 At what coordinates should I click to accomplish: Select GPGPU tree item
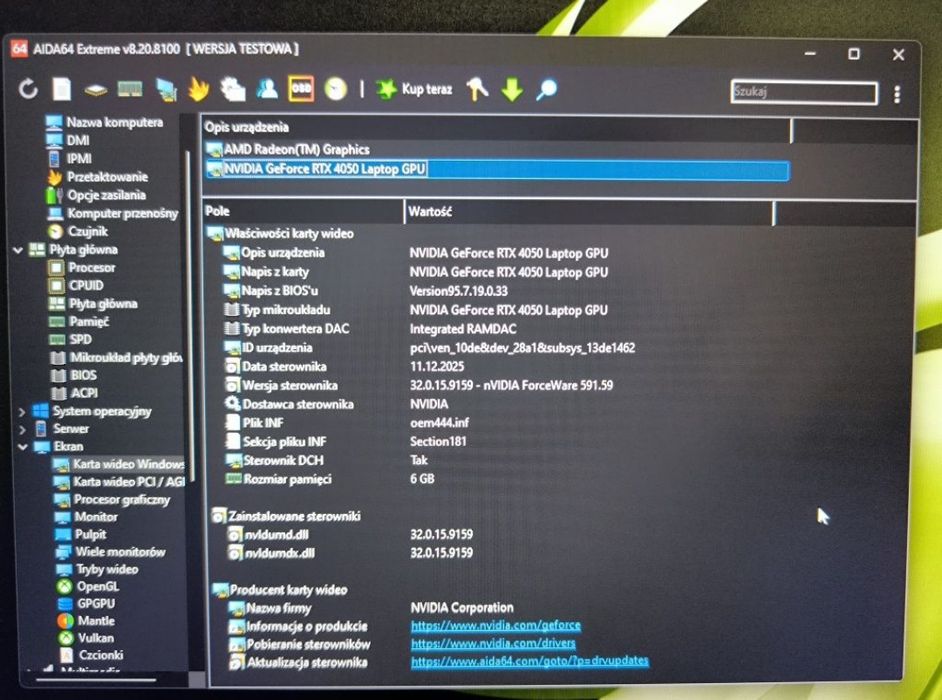pos(86,604)
